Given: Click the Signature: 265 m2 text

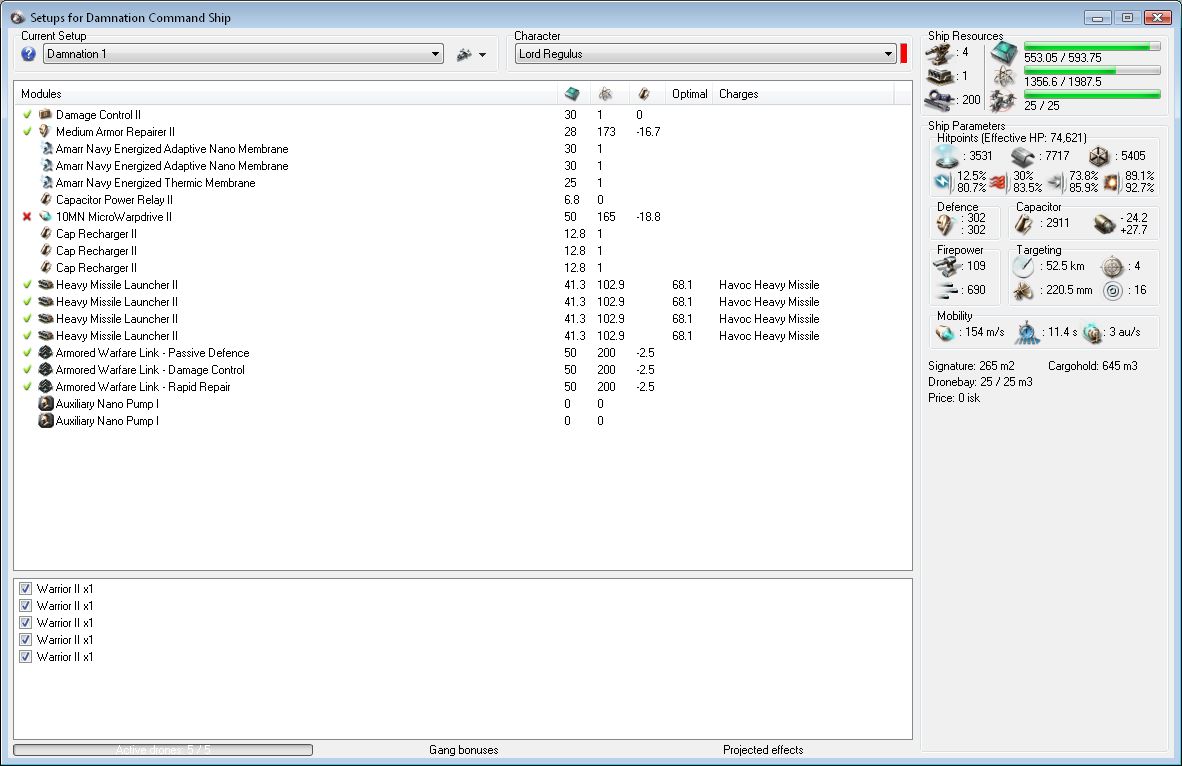Looking at the screenshot, I should coord(972,366).
